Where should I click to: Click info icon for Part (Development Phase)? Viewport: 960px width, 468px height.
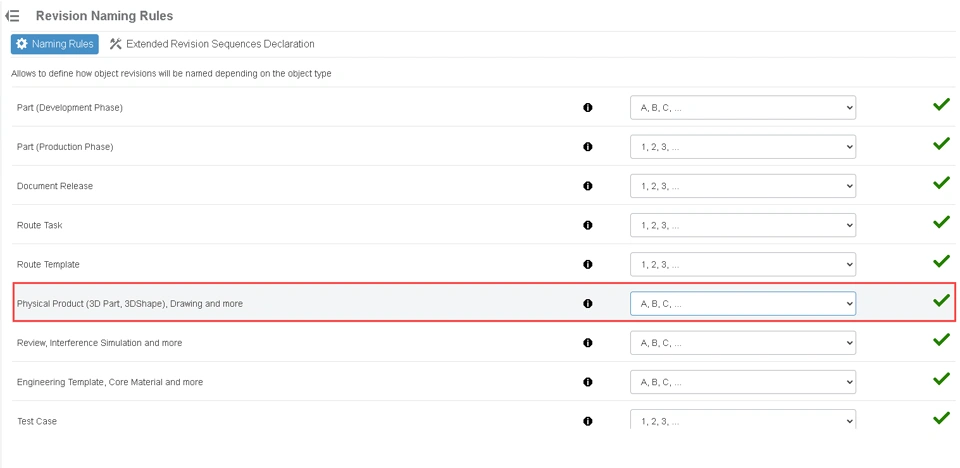588,107
